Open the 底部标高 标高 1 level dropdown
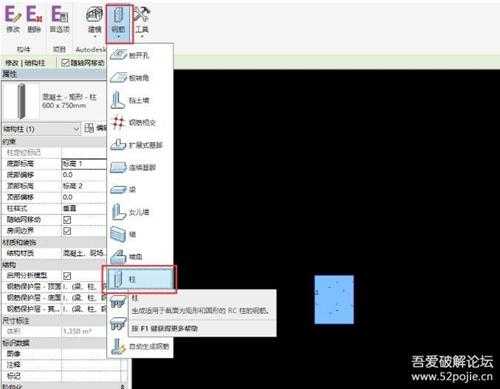This screenshot has height=389, width=500. [84, 164]
